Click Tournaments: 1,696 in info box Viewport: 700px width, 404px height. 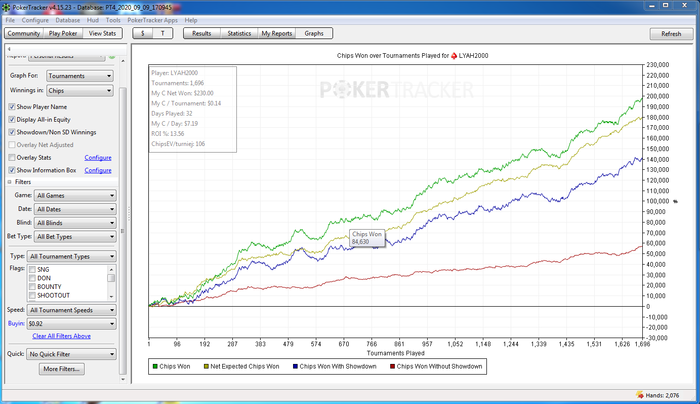(x=177, y=83)
